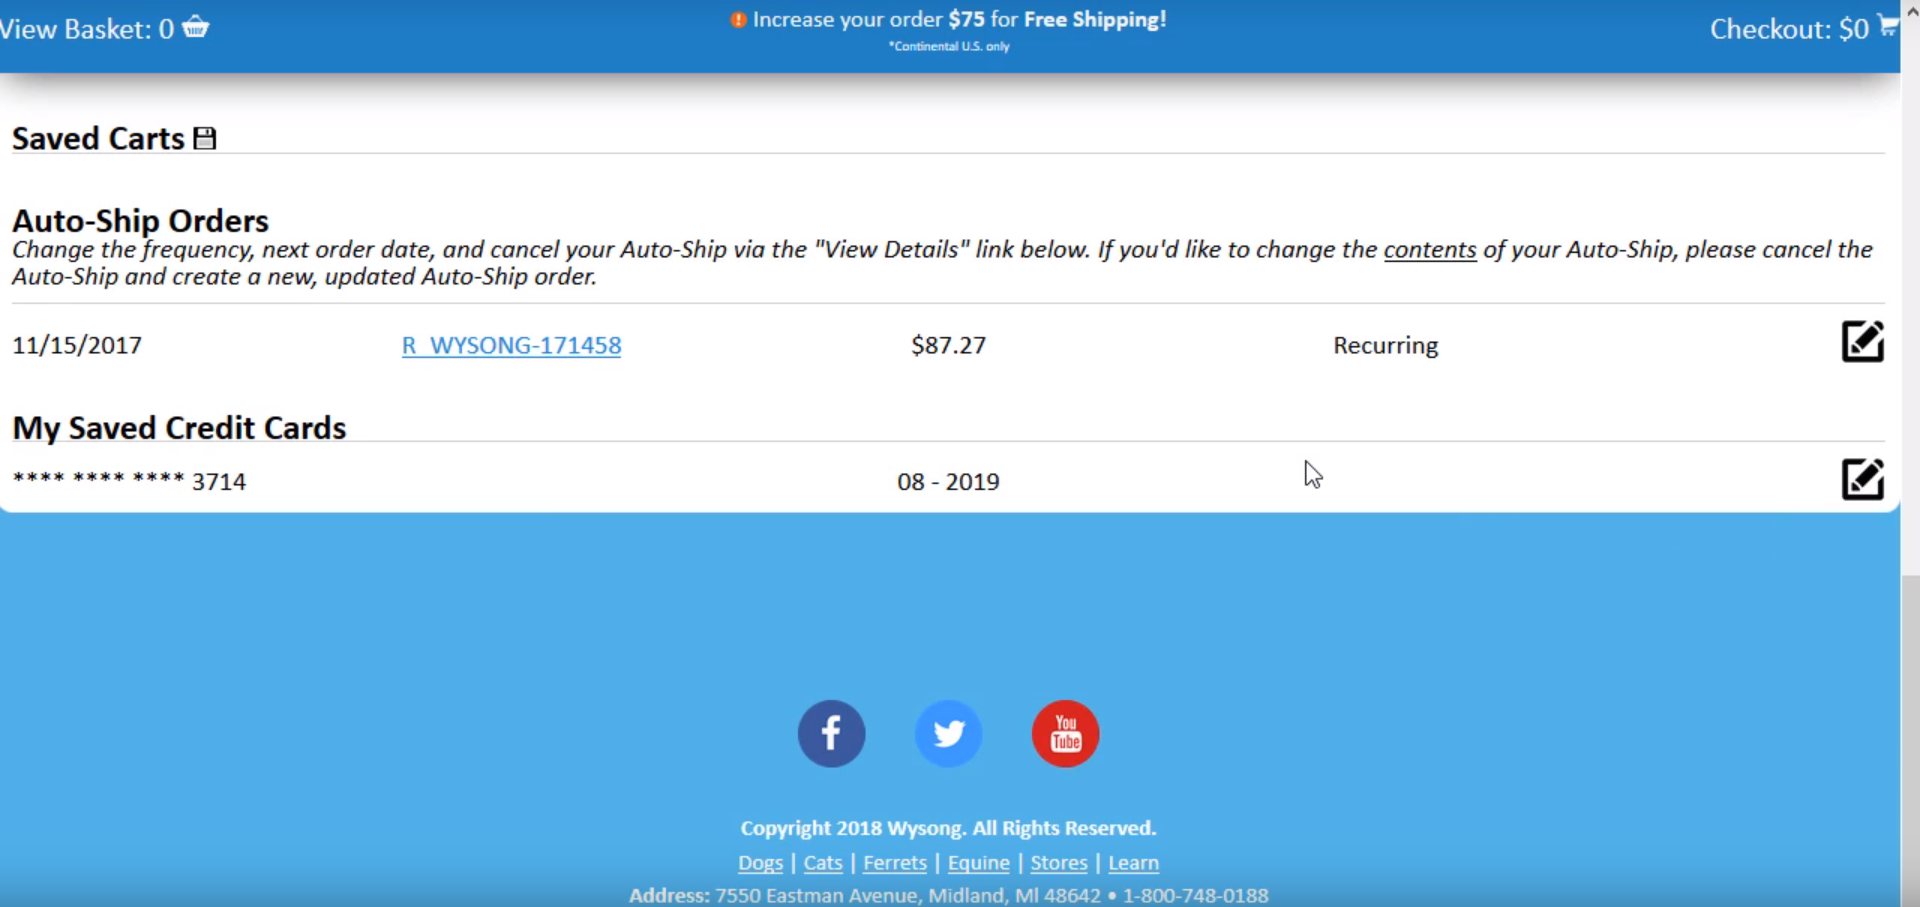Click Checkout: $0 in header
Screen dimensions: 1920x907
[x=1788, y=29]
